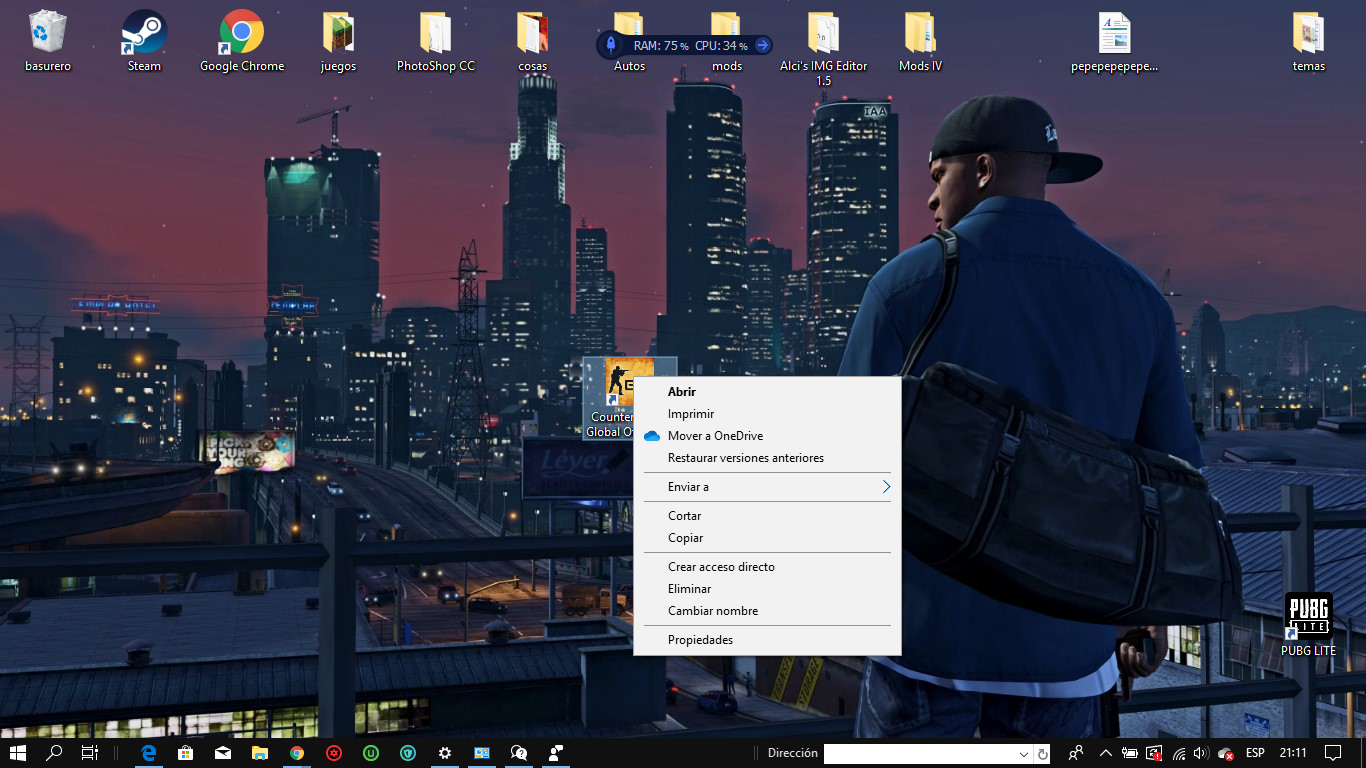The width and height of the screenshot is (1366, 768).
Task: Open Microsoft Store from the taskbar
Action: tap(185, 753)
